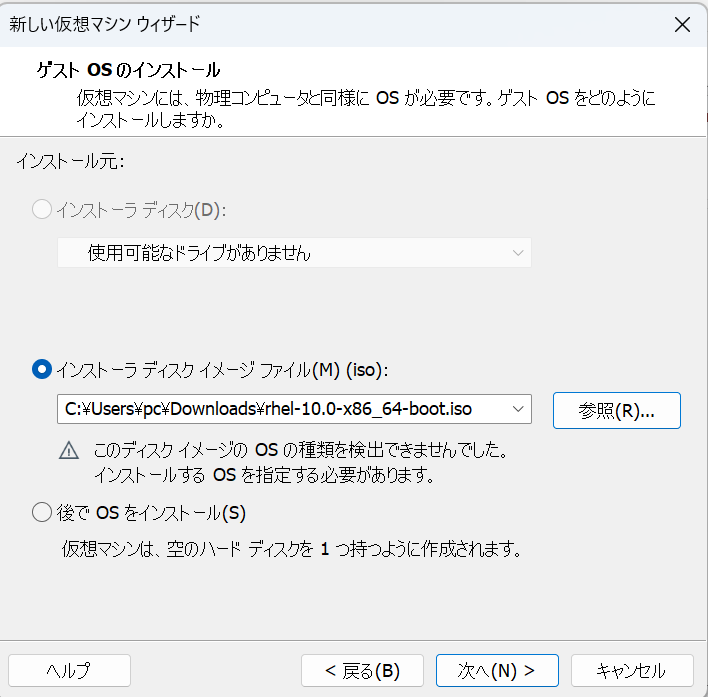Click the empty hard disk description text
Viewport: 708px width, 697px height.
291,549
